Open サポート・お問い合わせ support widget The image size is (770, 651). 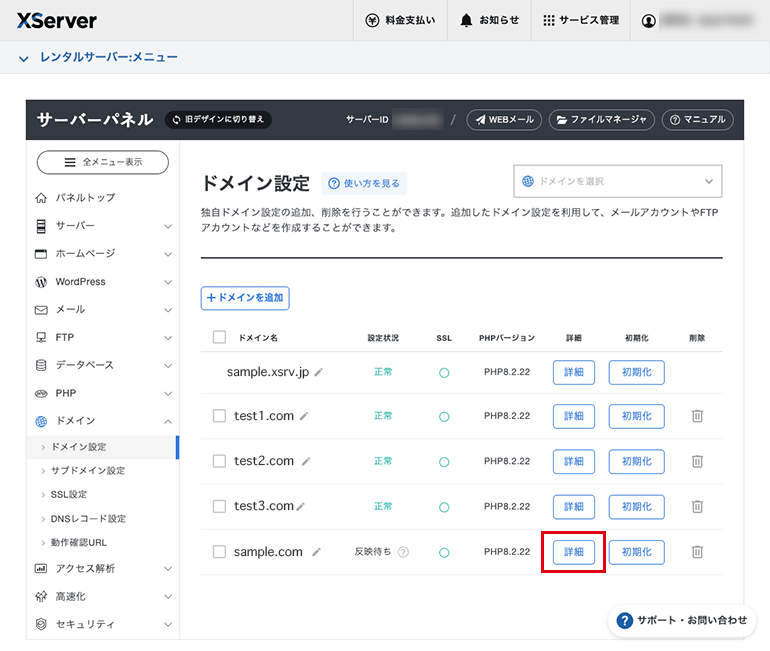click(x=682, y=621)
